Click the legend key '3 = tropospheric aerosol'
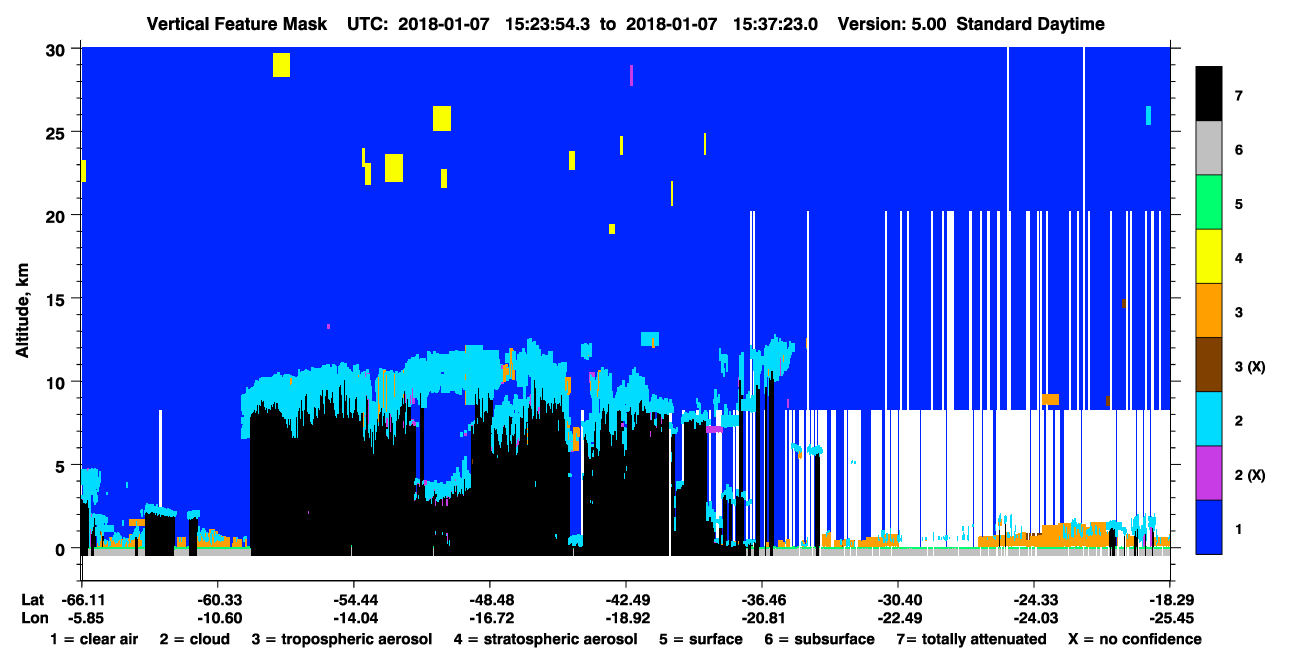 (x=342, y=639)
